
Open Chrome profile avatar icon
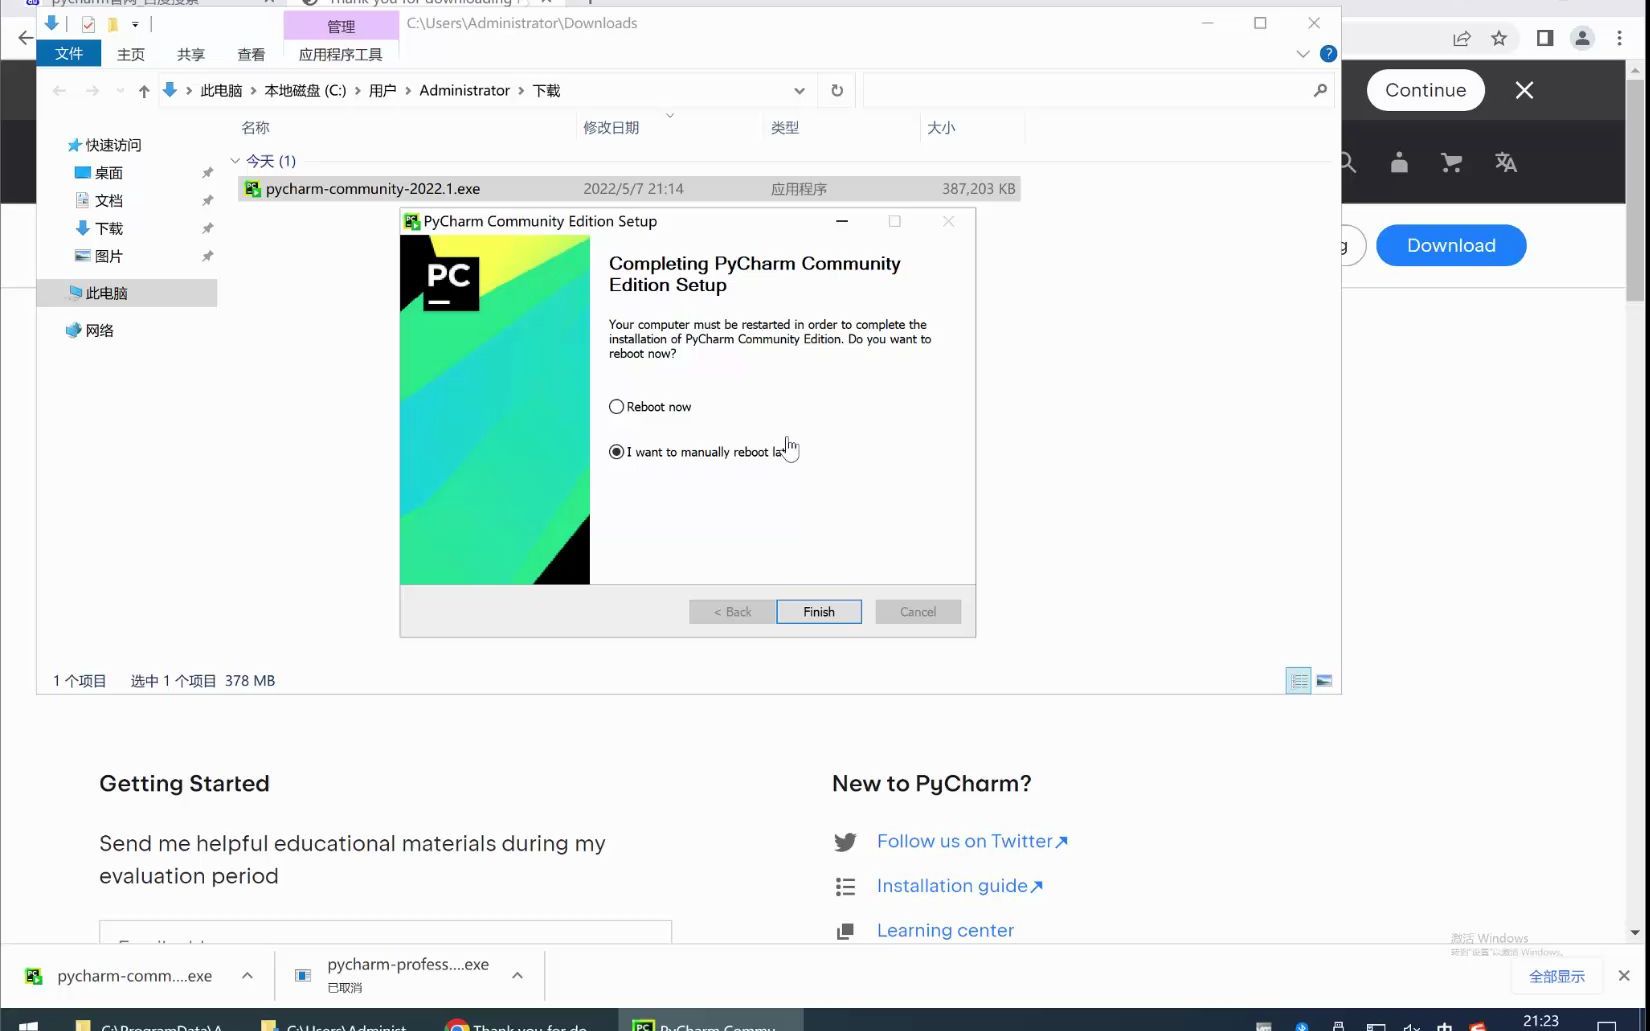1582,39
